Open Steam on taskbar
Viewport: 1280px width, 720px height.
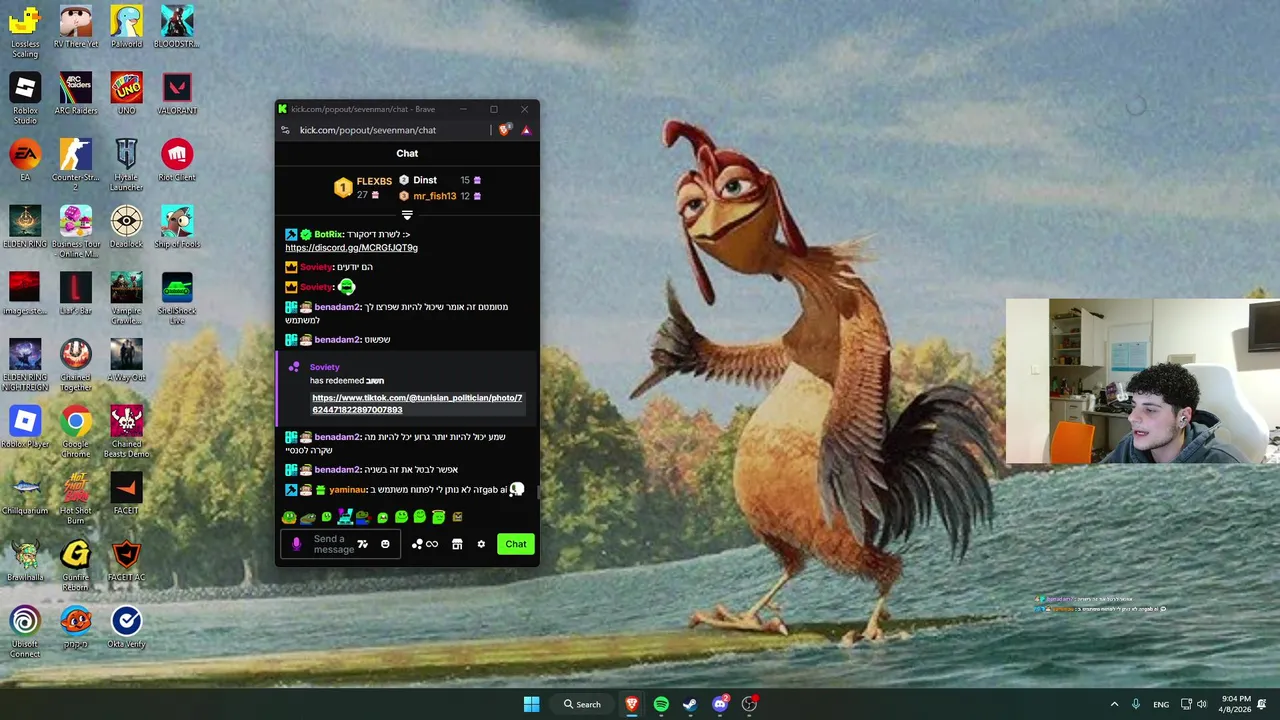click(690, 704)
